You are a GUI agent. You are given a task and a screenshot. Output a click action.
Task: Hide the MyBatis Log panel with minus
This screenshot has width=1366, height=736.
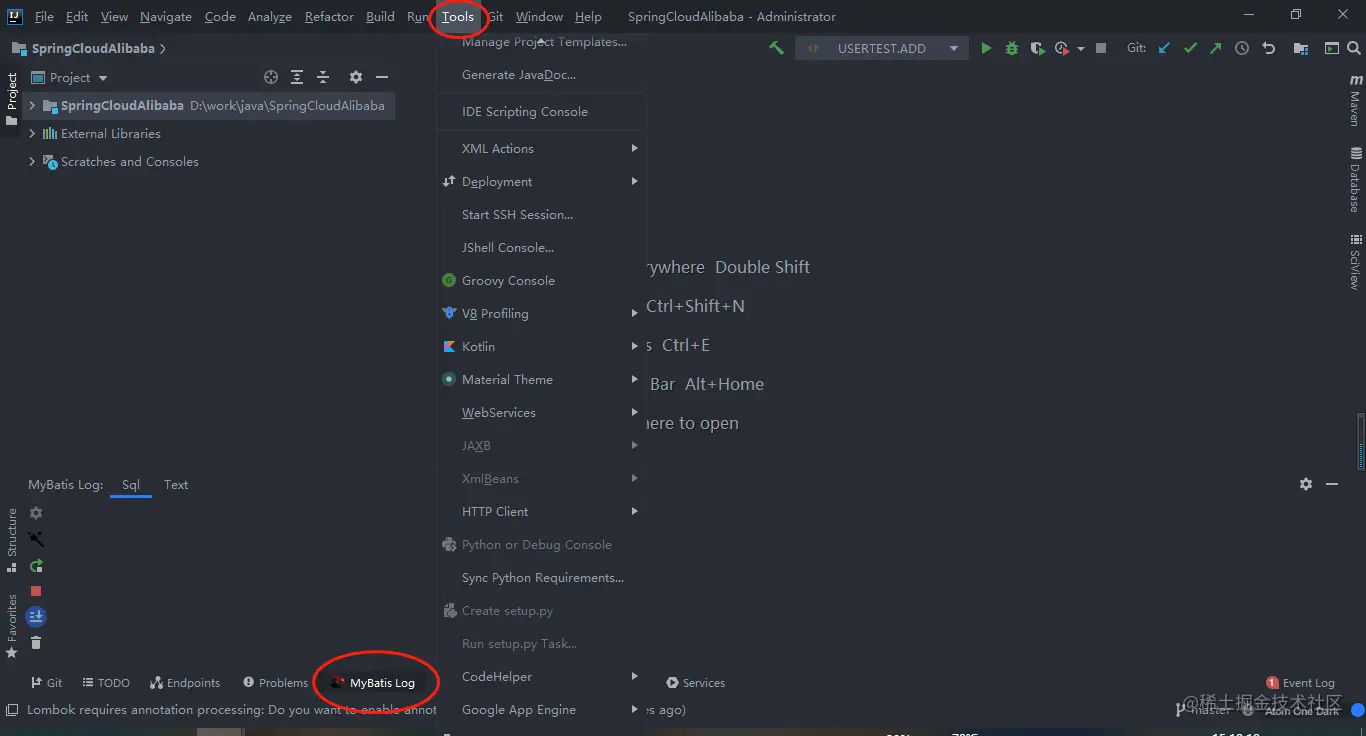pyautogui.click(x=1332, y=484)
